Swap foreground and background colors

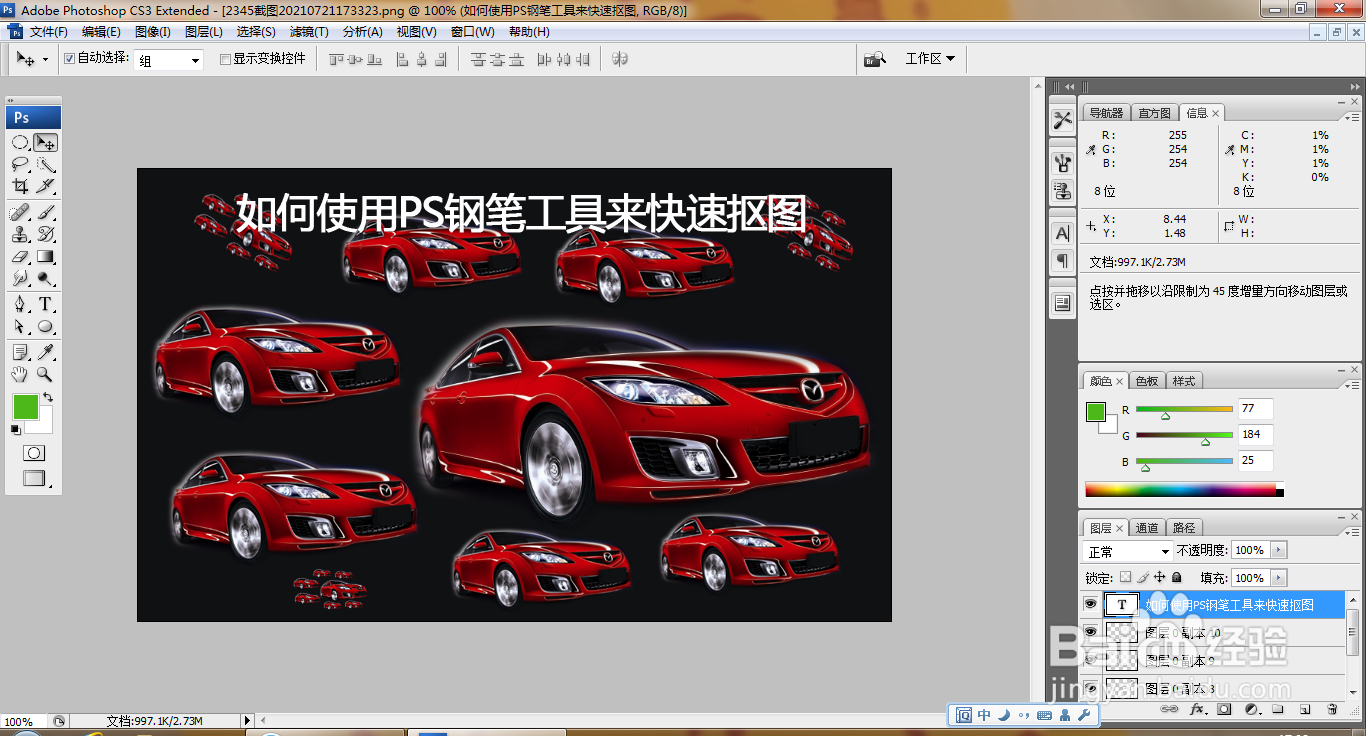pyautogui.click(x=48, y=397)
